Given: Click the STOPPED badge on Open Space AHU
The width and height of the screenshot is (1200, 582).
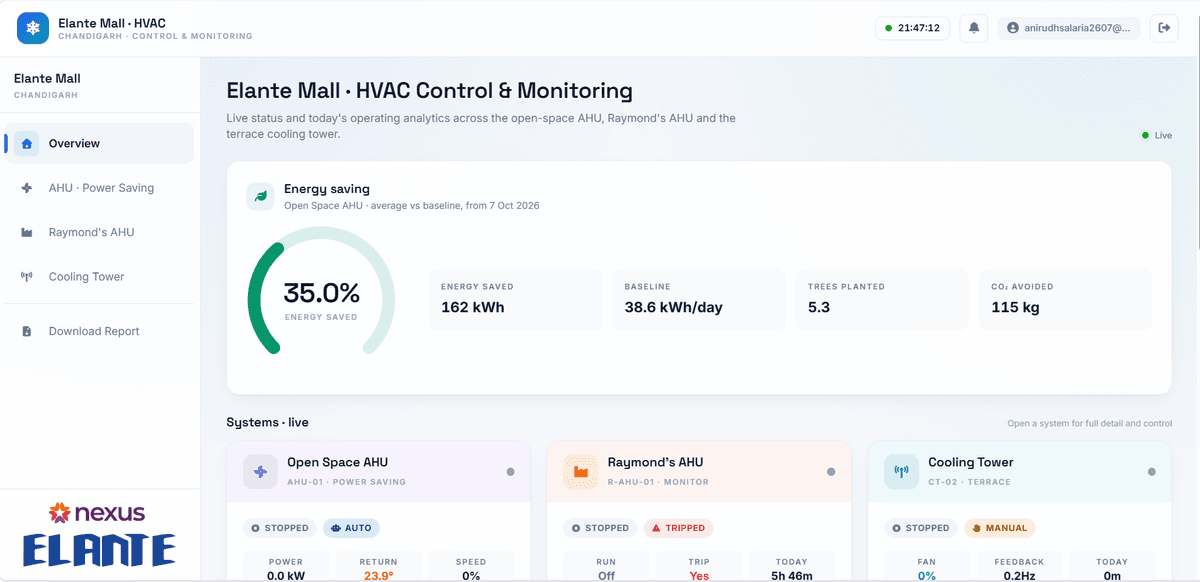Looking at the screenshot, I should click(x=280, y=528).
